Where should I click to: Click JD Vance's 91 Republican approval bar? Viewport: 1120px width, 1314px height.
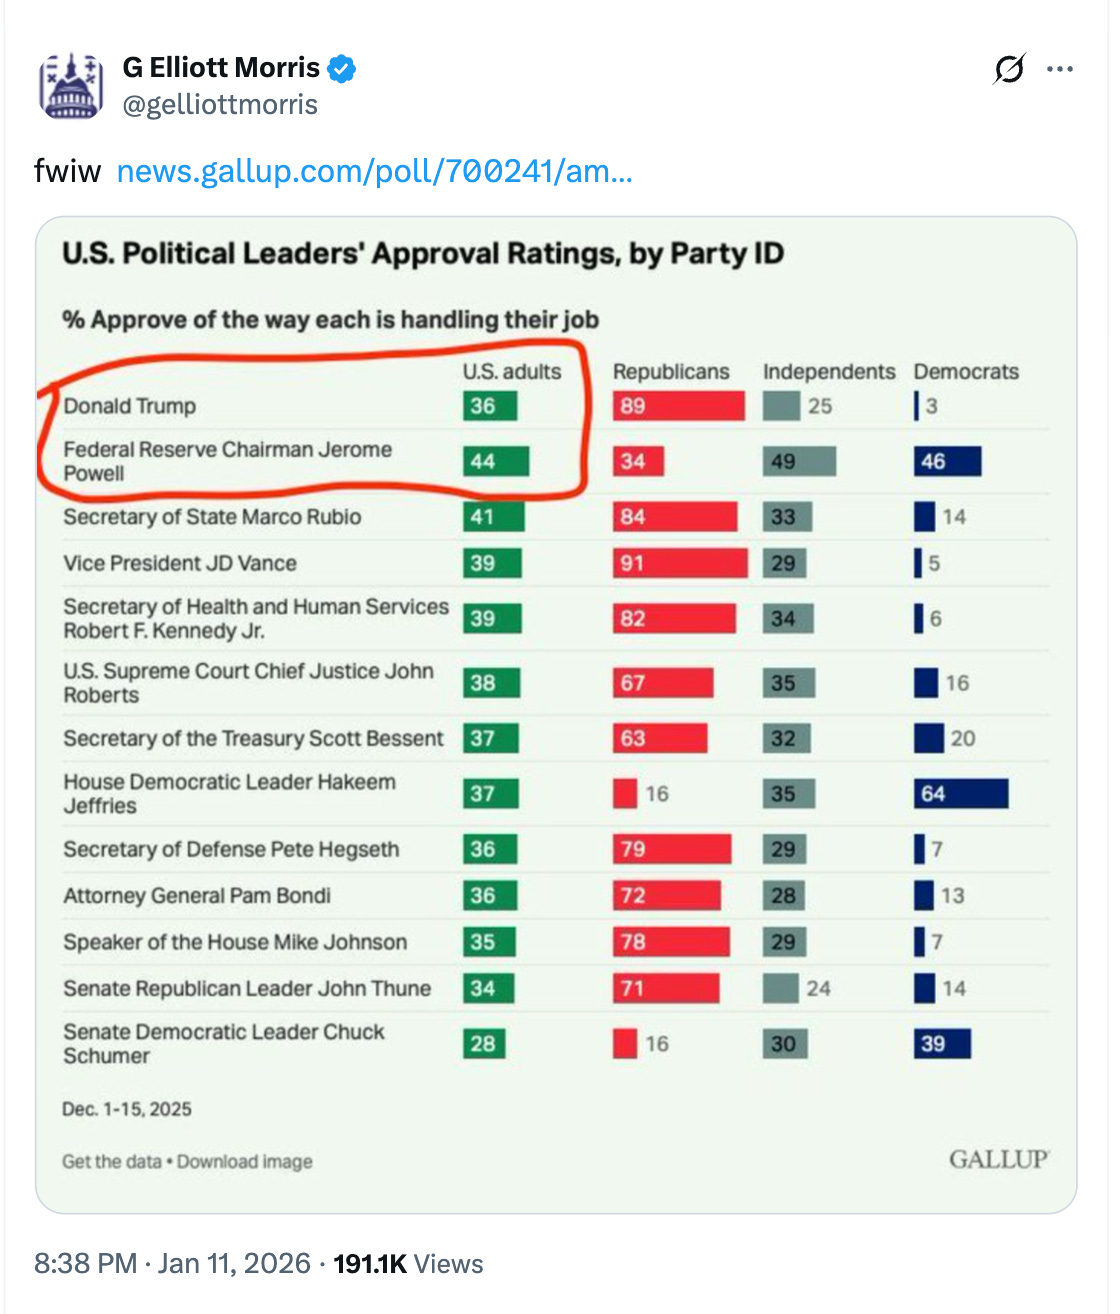coord(681,563)
